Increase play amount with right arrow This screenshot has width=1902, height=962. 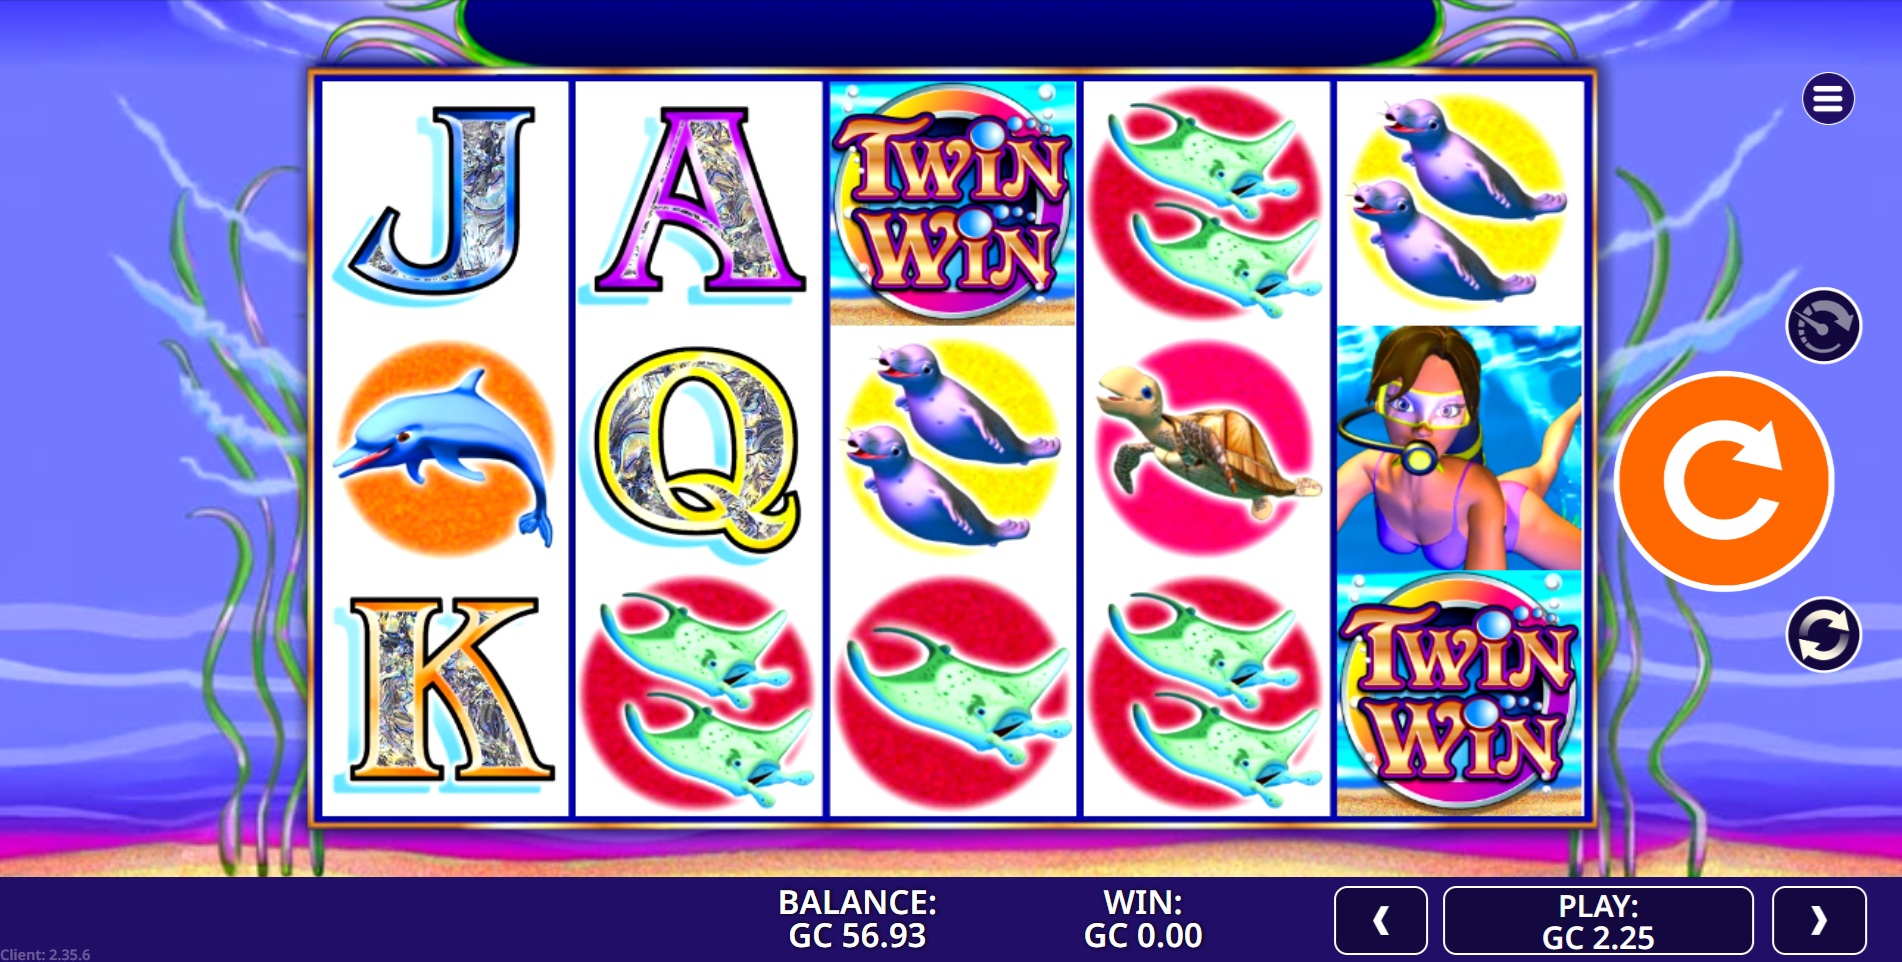click(x=1819, y=920)
